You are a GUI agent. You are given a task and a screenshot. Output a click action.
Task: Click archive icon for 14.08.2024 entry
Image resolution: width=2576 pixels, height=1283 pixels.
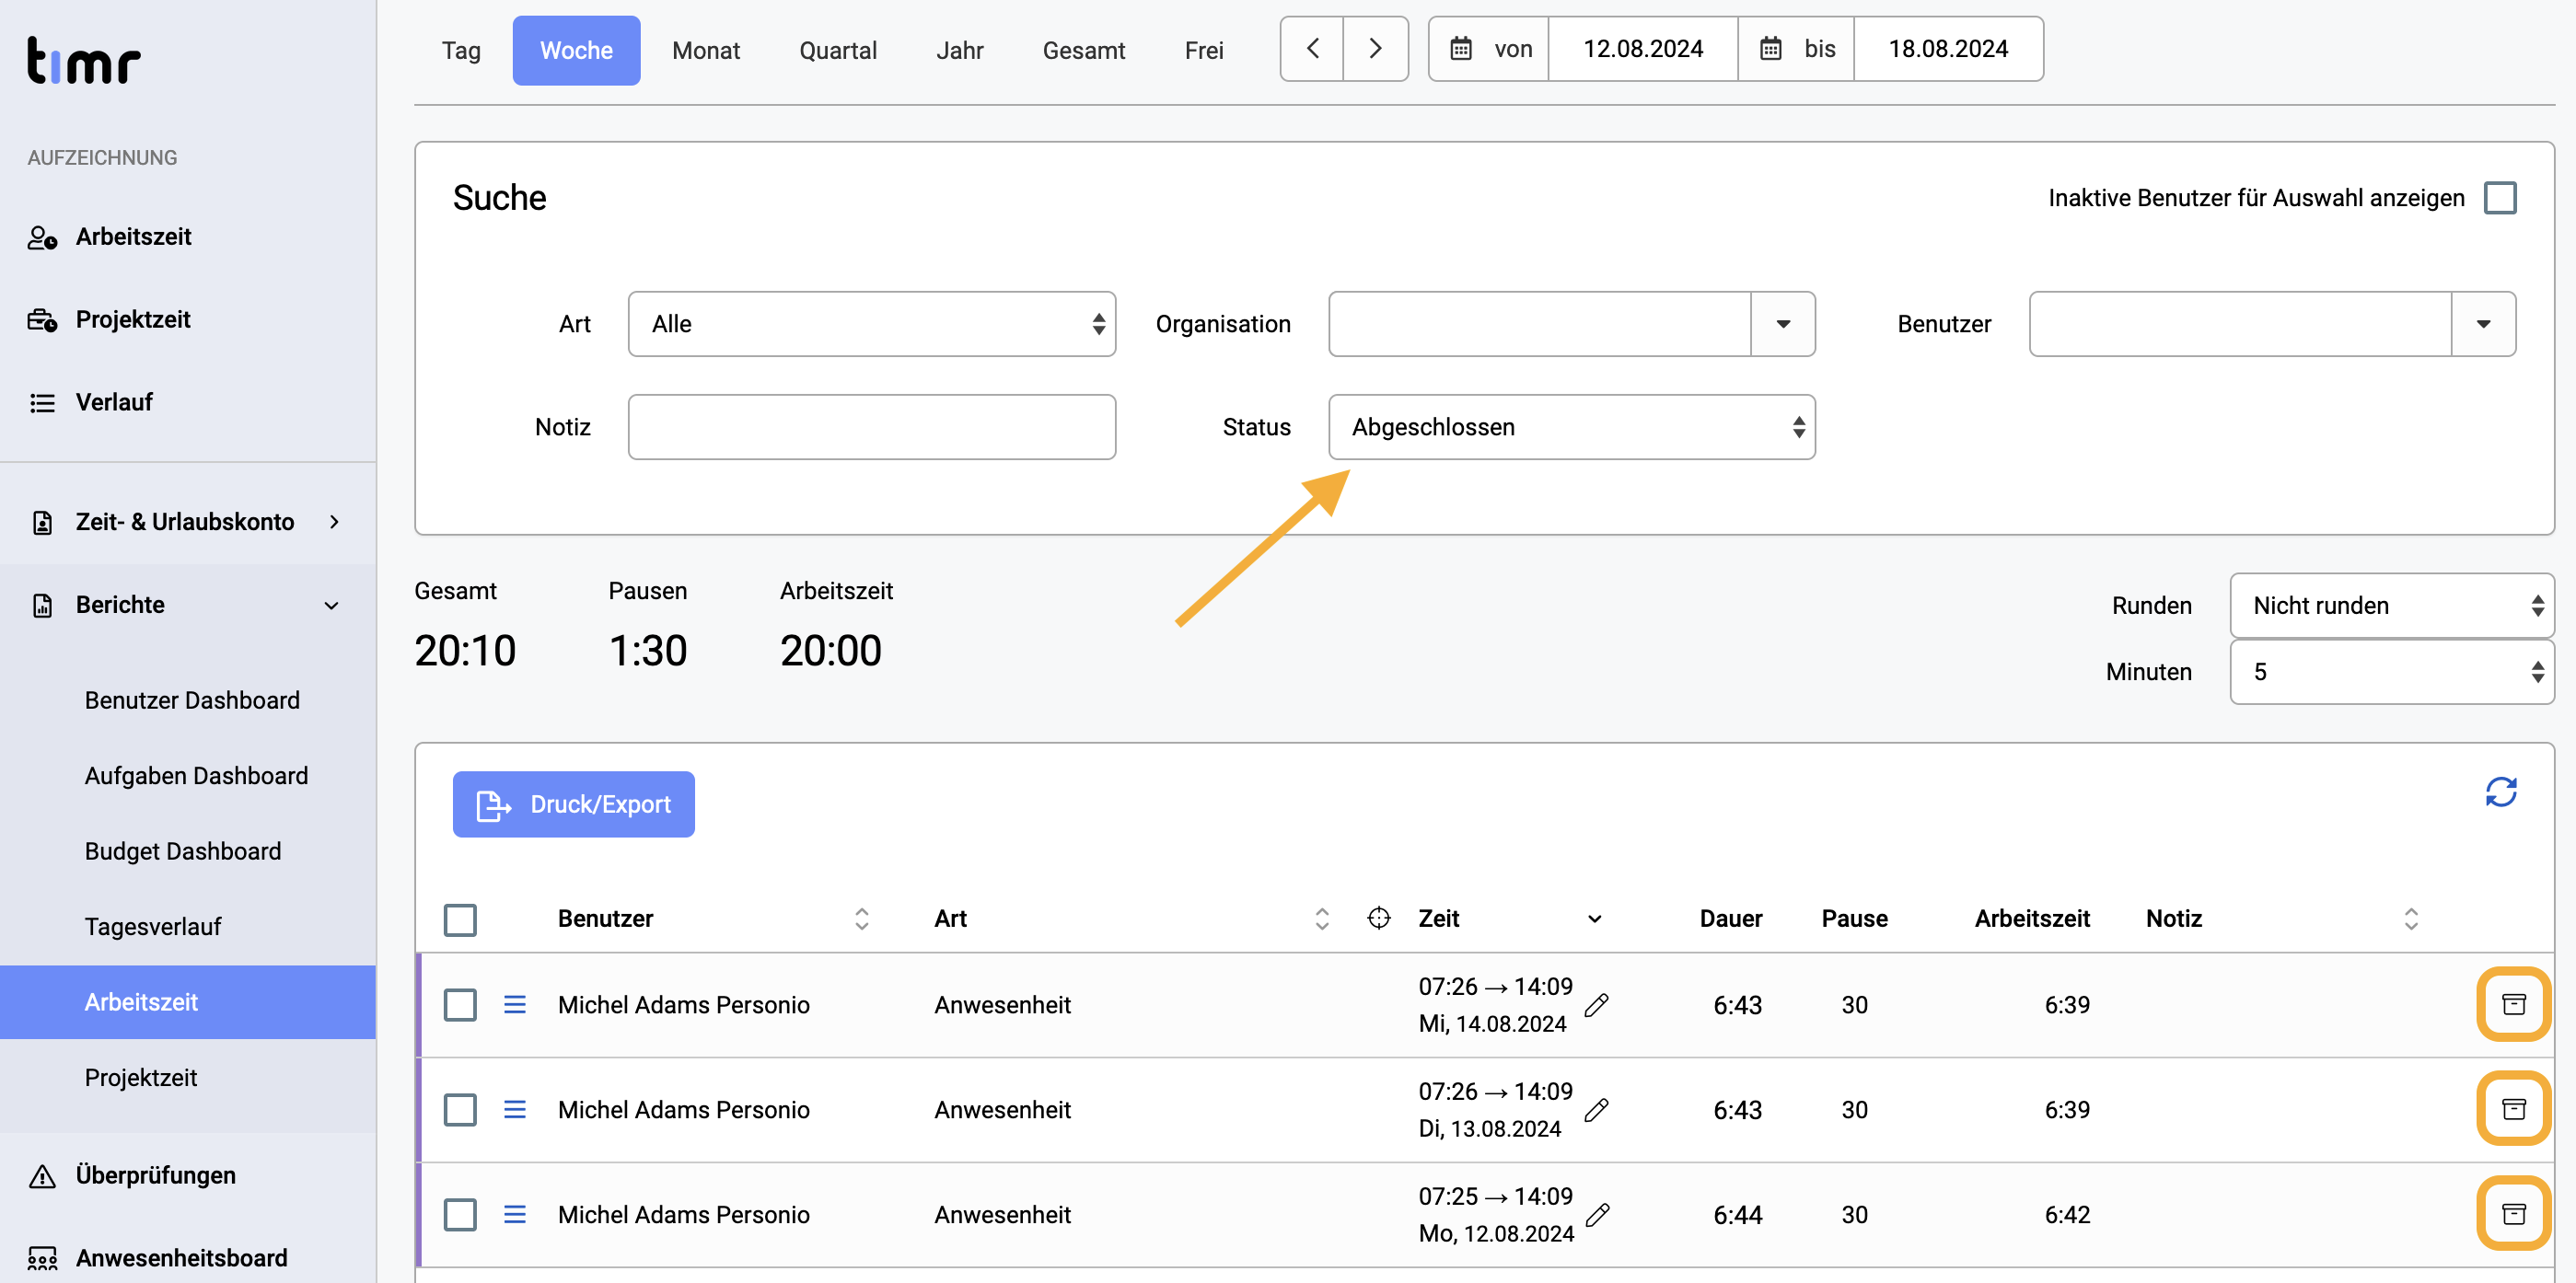[x=2513, y=1004]
